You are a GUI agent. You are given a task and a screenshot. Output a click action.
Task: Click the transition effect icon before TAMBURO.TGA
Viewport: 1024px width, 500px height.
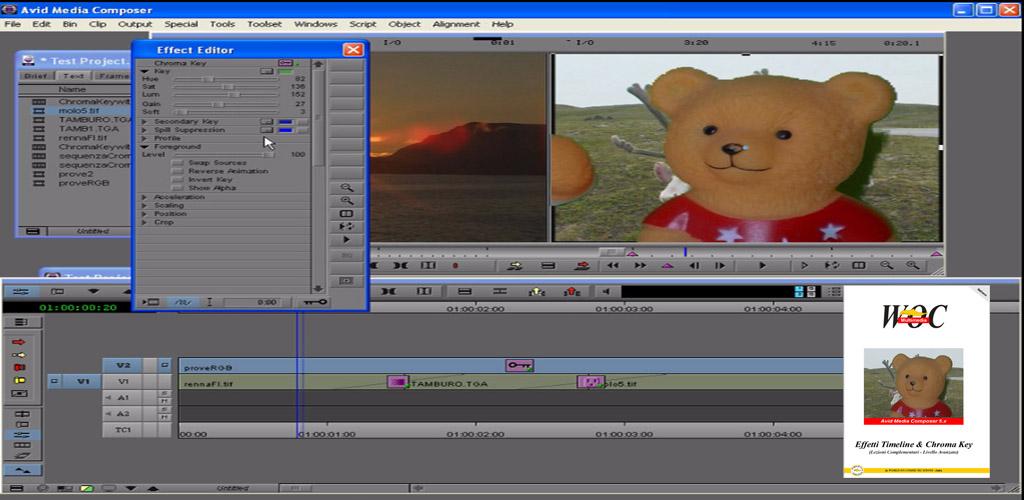[x=397, y=382]
